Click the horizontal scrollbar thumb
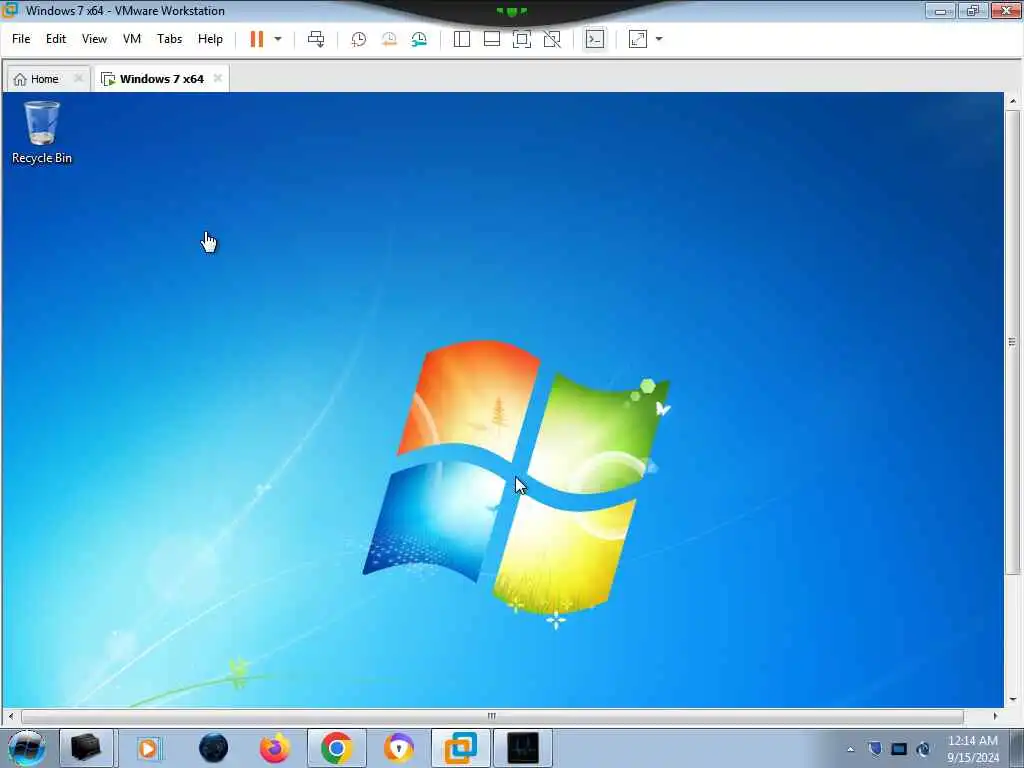Viewport: 1024px width, 768px height. (x=492, y=716)
